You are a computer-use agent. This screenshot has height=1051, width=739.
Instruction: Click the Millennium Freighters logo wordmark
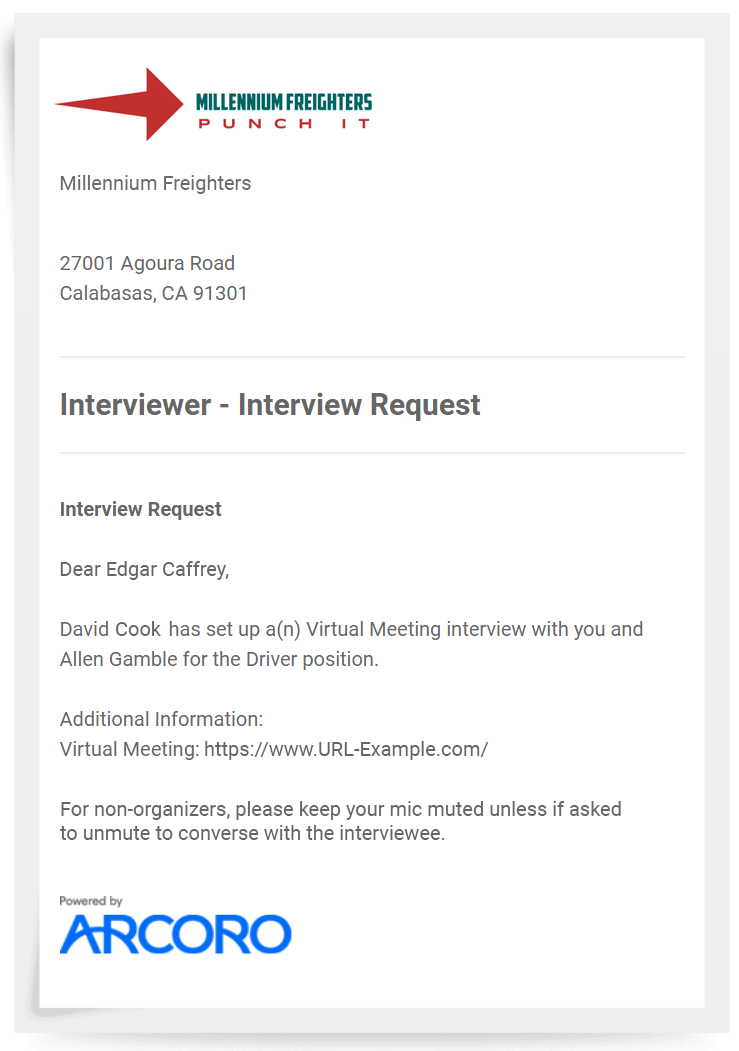(283, 101)
